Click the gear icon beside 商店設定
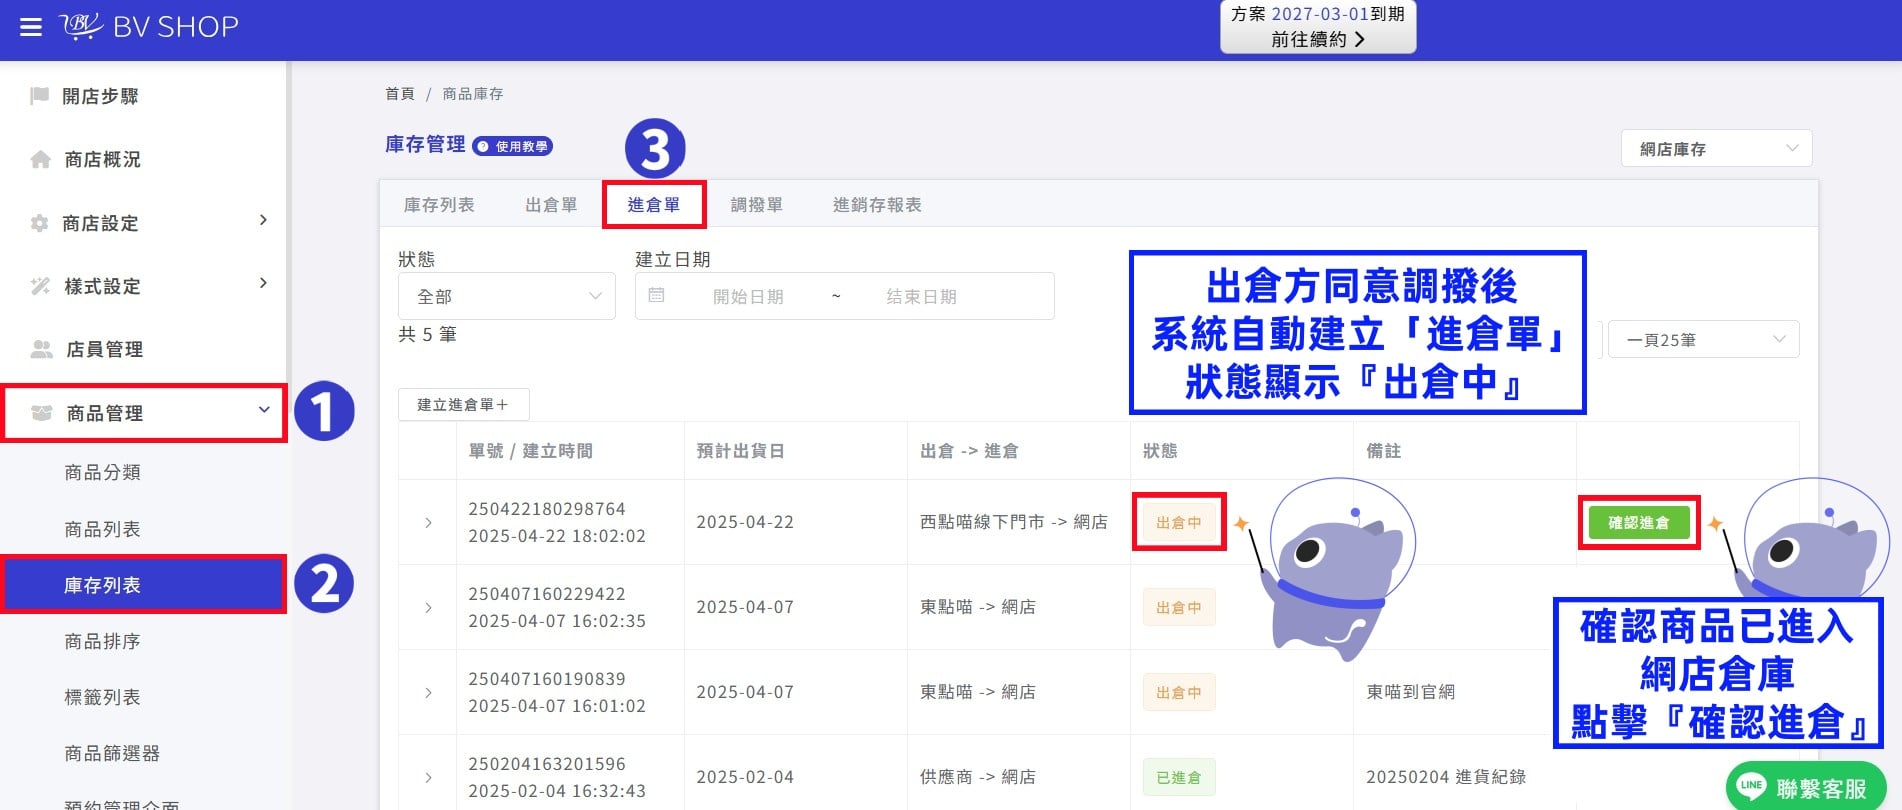Image resolution: width=1902 pixels, height=810 pixels. 40,223
